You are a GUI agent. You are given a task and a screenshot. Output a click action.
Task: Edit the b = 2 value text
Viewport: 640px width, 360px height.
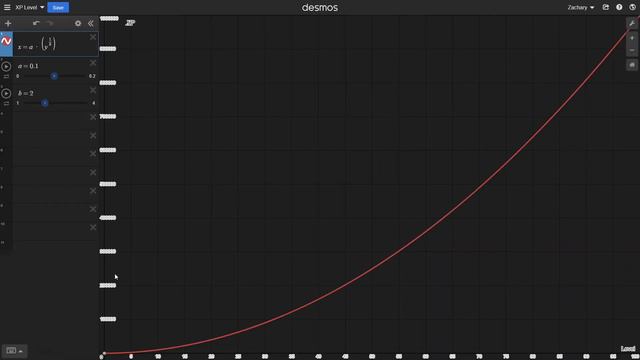[x=26, y=93]
